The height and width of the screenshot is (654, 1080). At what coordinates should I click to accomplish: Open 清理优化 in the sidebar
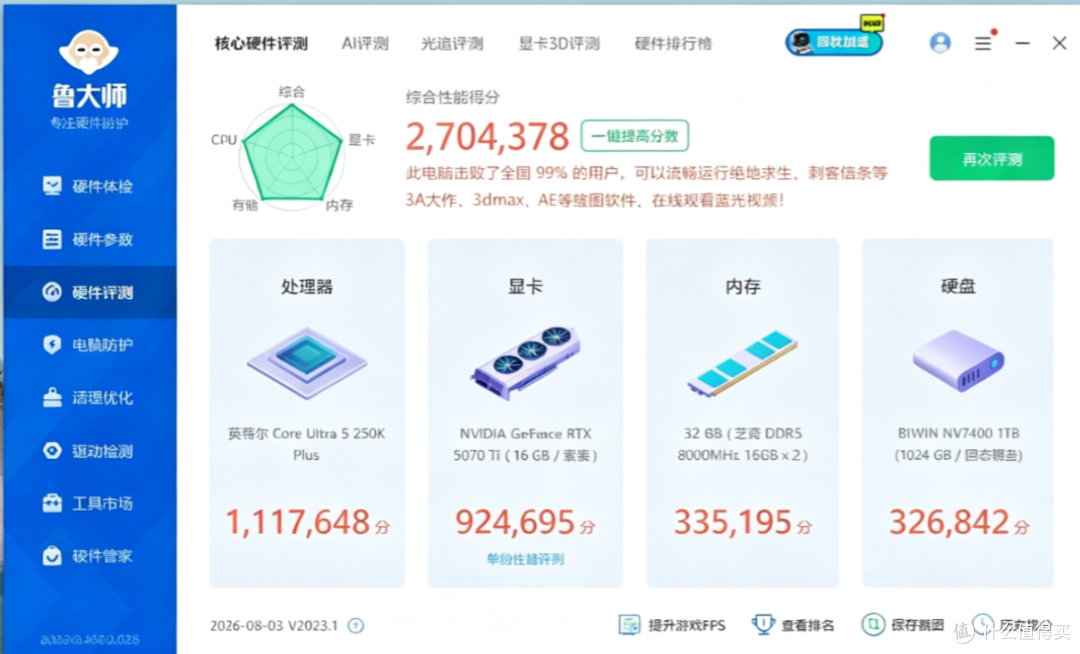tap(89, 397)
